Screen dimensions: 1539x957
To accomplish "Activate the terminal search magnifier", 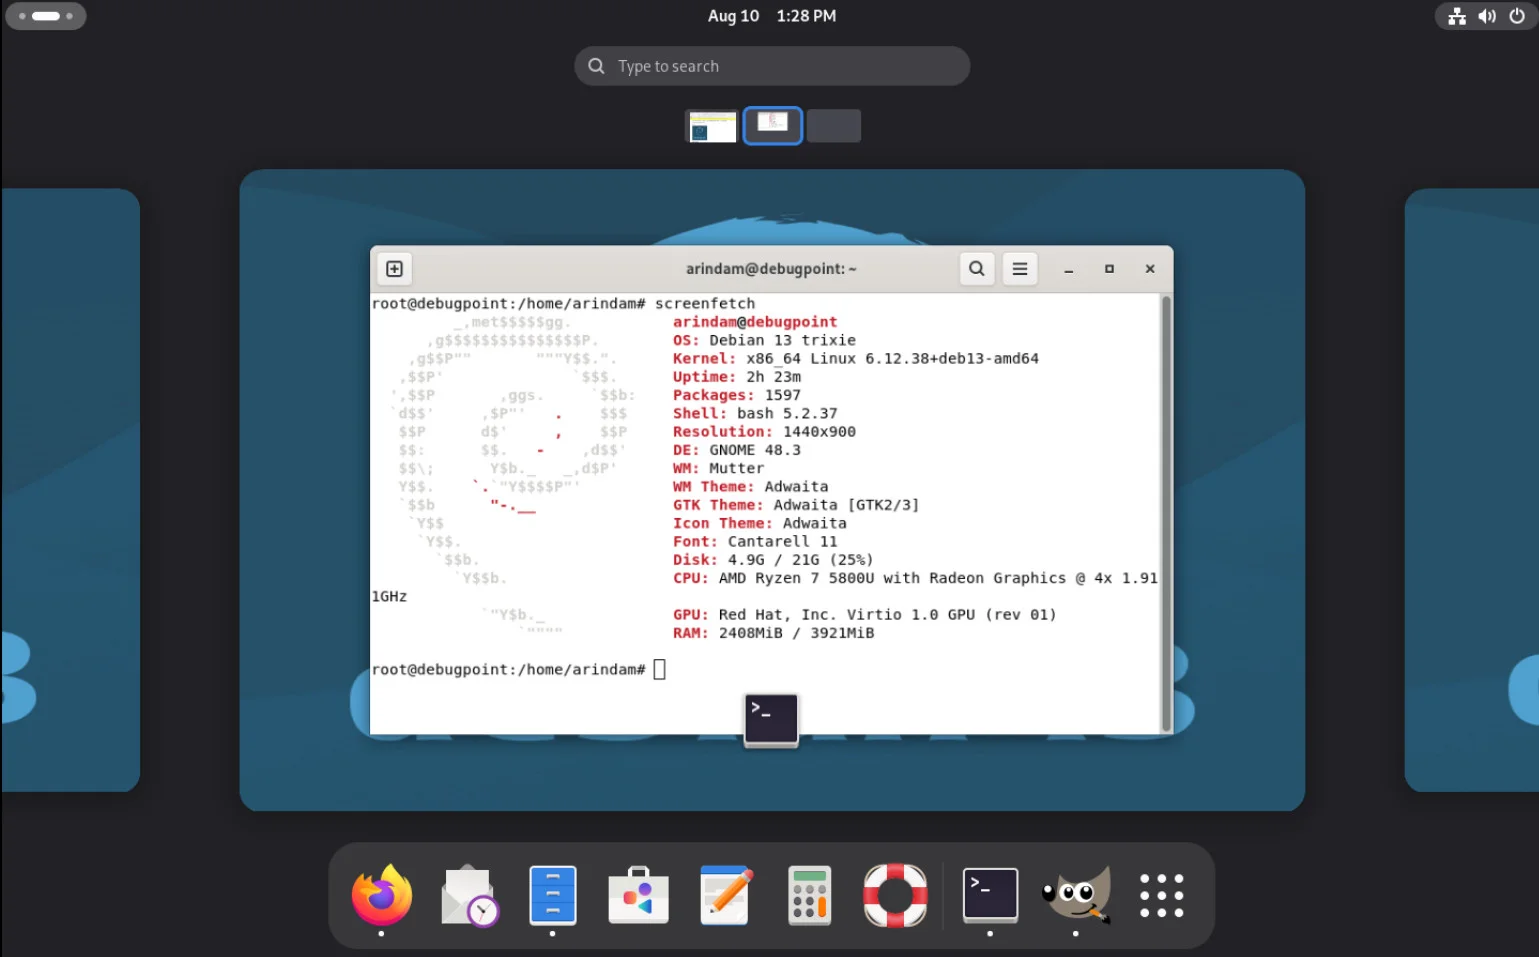I will [976, 268].
